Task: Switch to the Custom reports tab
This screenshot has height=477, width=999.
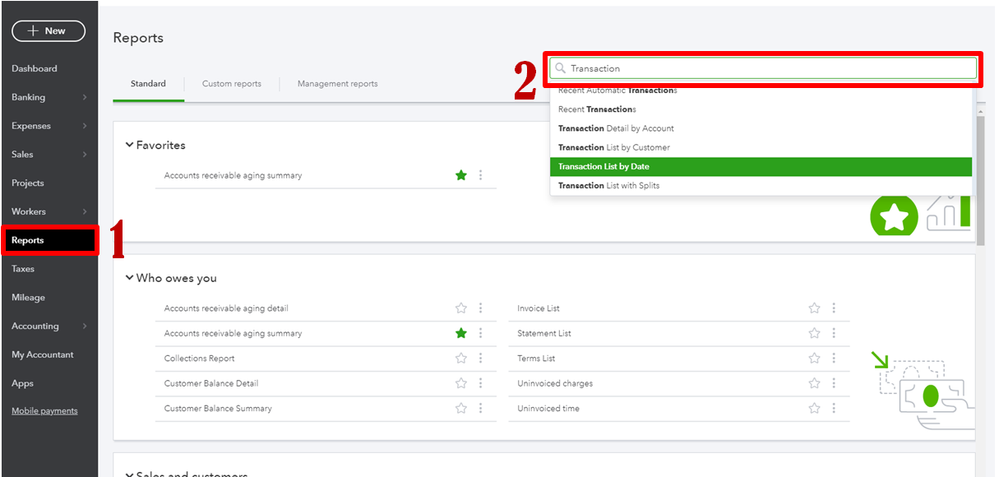Action: [x=232, y=83]
